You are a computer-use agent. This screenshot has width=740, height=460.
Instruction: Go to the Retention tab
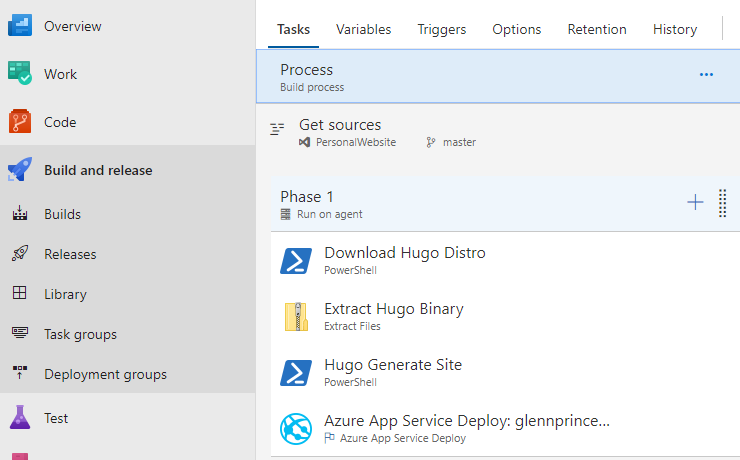[x=597, y=29]
